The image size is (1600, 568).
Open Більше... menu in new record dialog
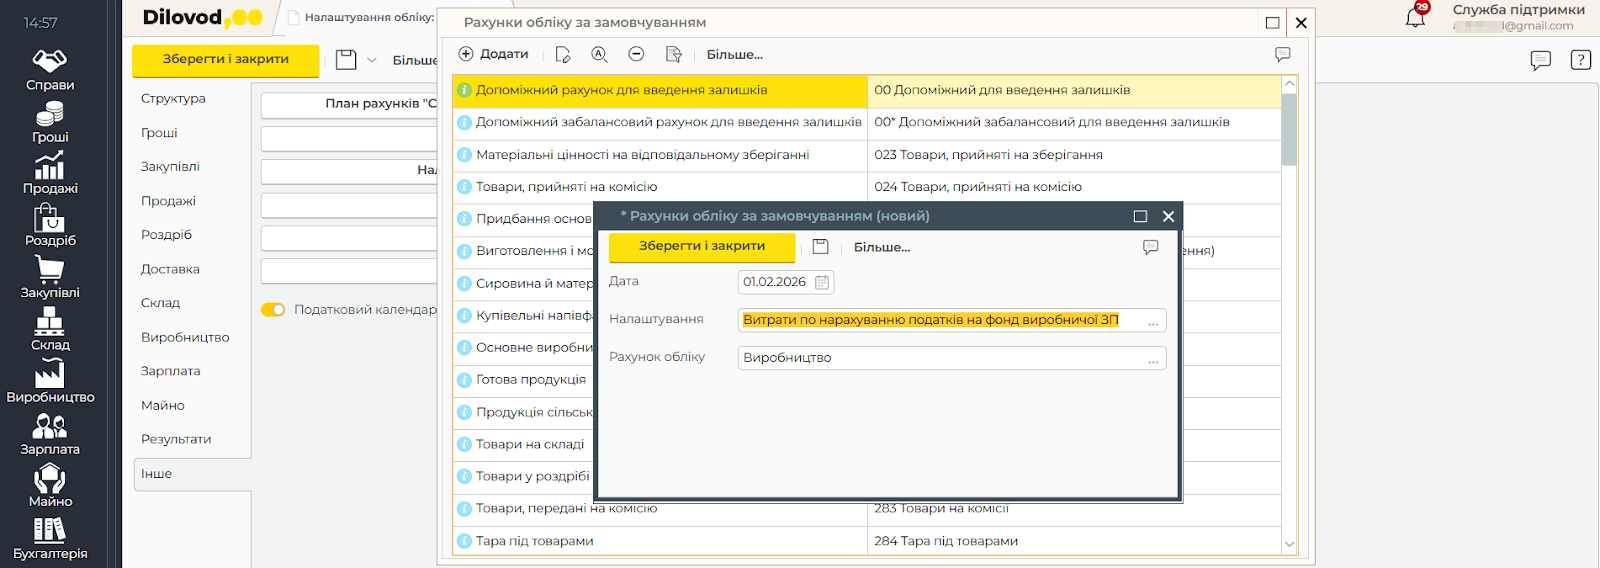(881, 247)
